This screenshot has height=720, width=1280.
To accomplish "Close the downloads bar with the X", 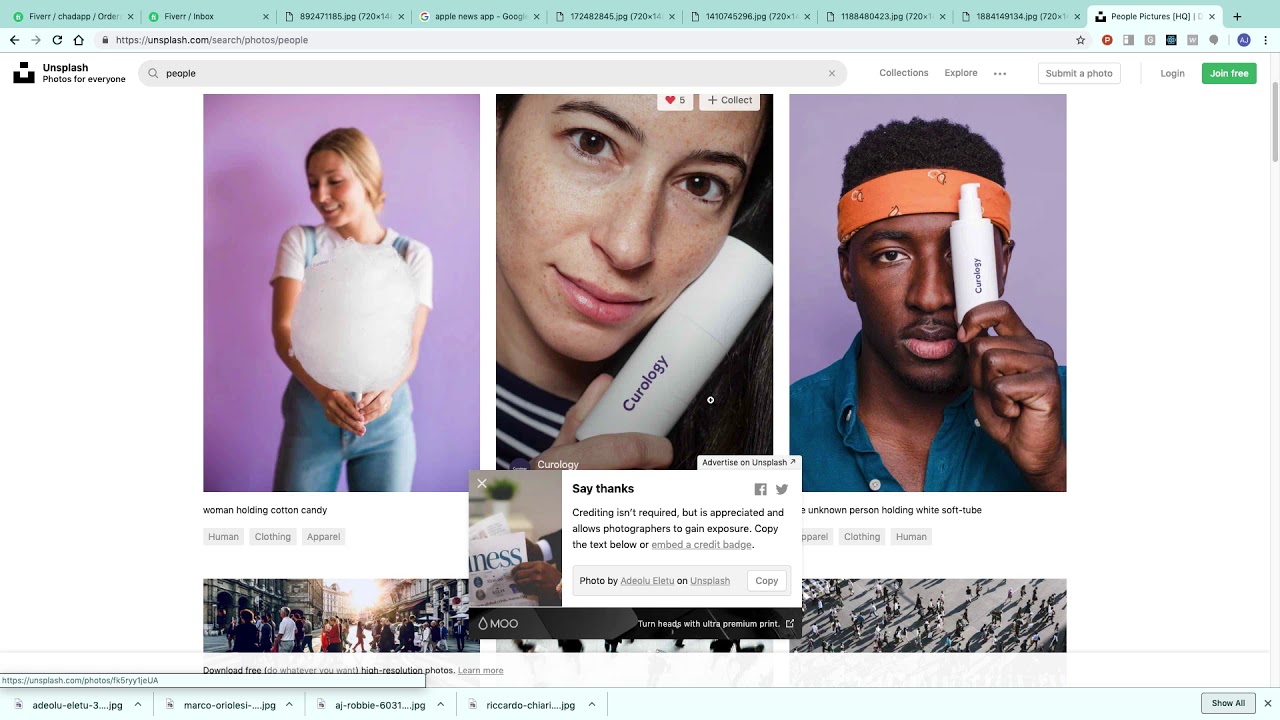I will point(1267,703).
